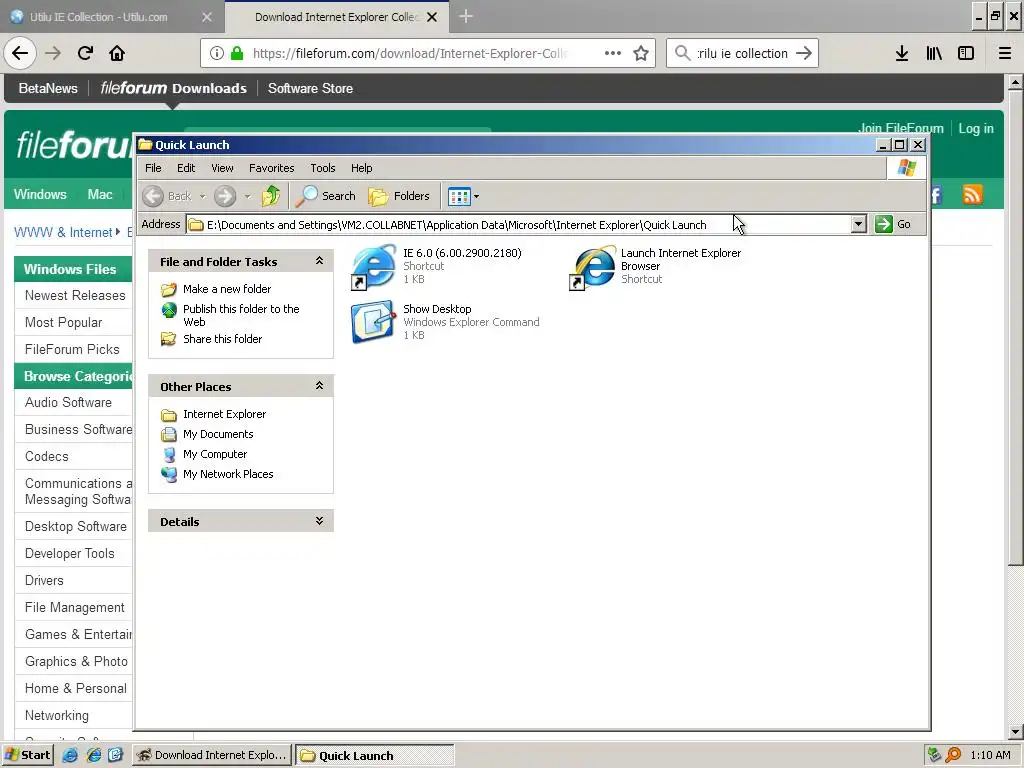Open Explorer address bar dropdown

[859, 224]
